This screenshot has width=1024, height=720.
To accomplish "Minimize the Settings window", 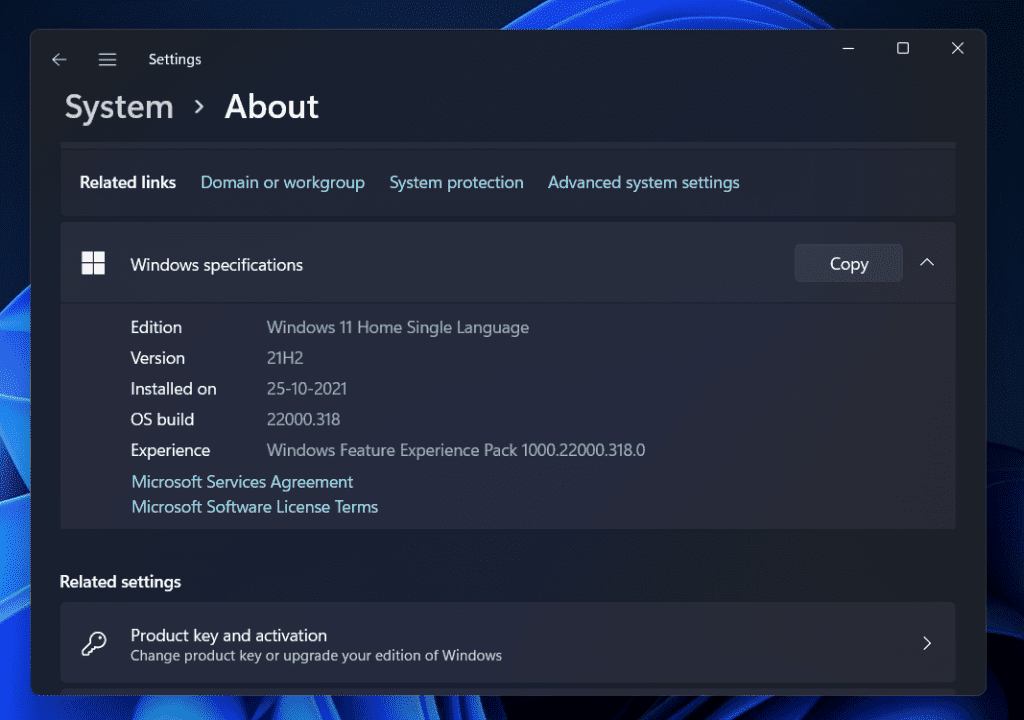I will pyautogui.click(x=848, y=47).
